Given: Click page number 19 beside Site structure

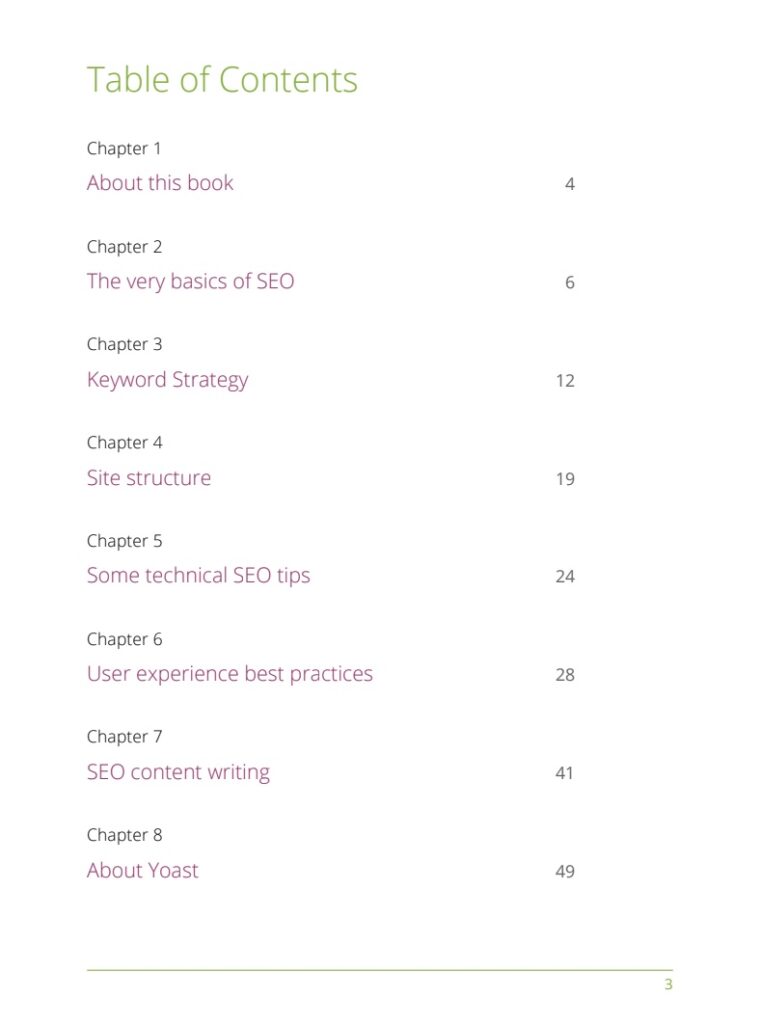Looking at the screenshot, I should click(x=565, y=479).
